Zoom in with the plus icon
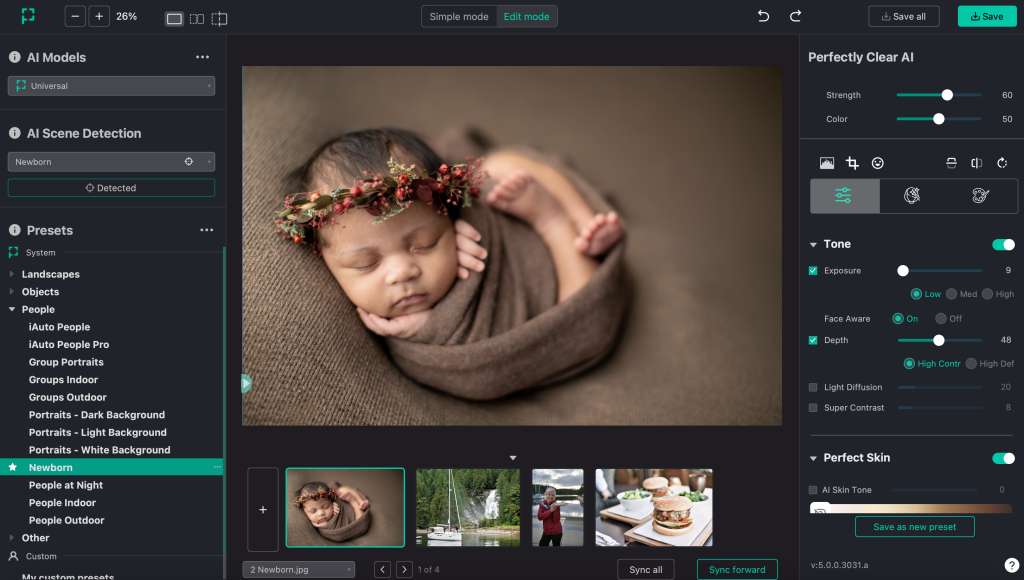 click(x=98, y=16)
